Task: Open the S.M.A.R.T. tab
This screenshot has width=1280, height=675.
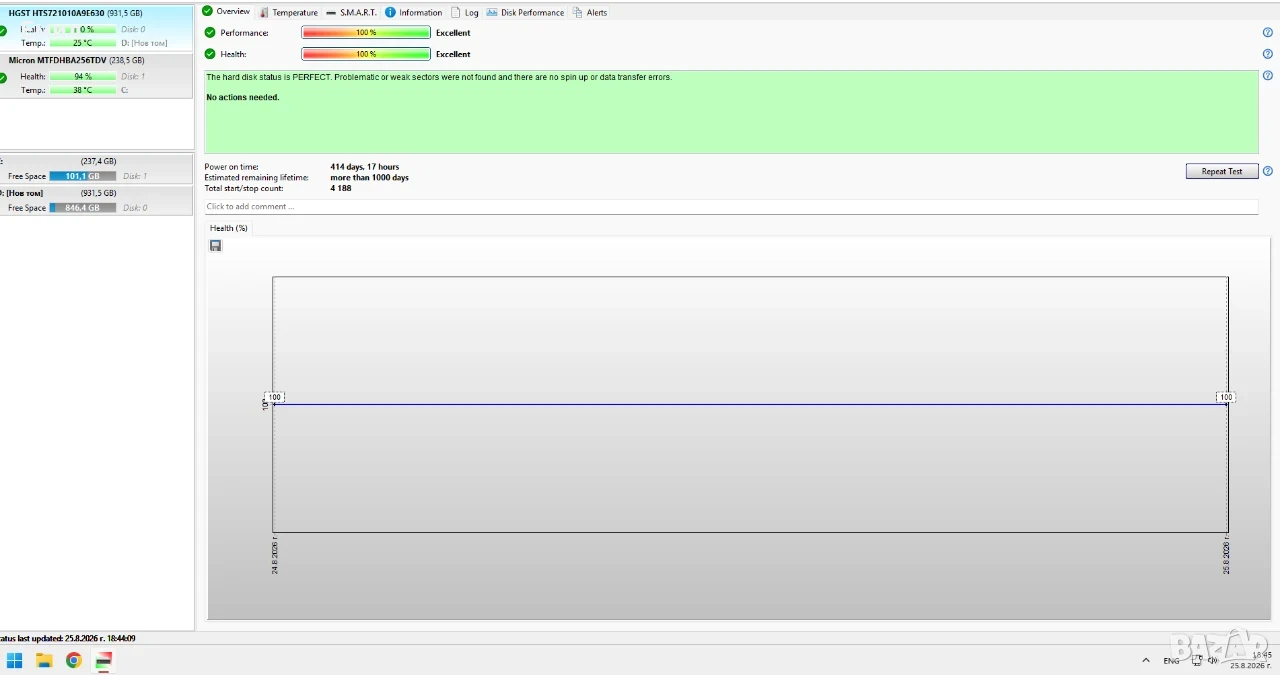Action: (351, 13)
